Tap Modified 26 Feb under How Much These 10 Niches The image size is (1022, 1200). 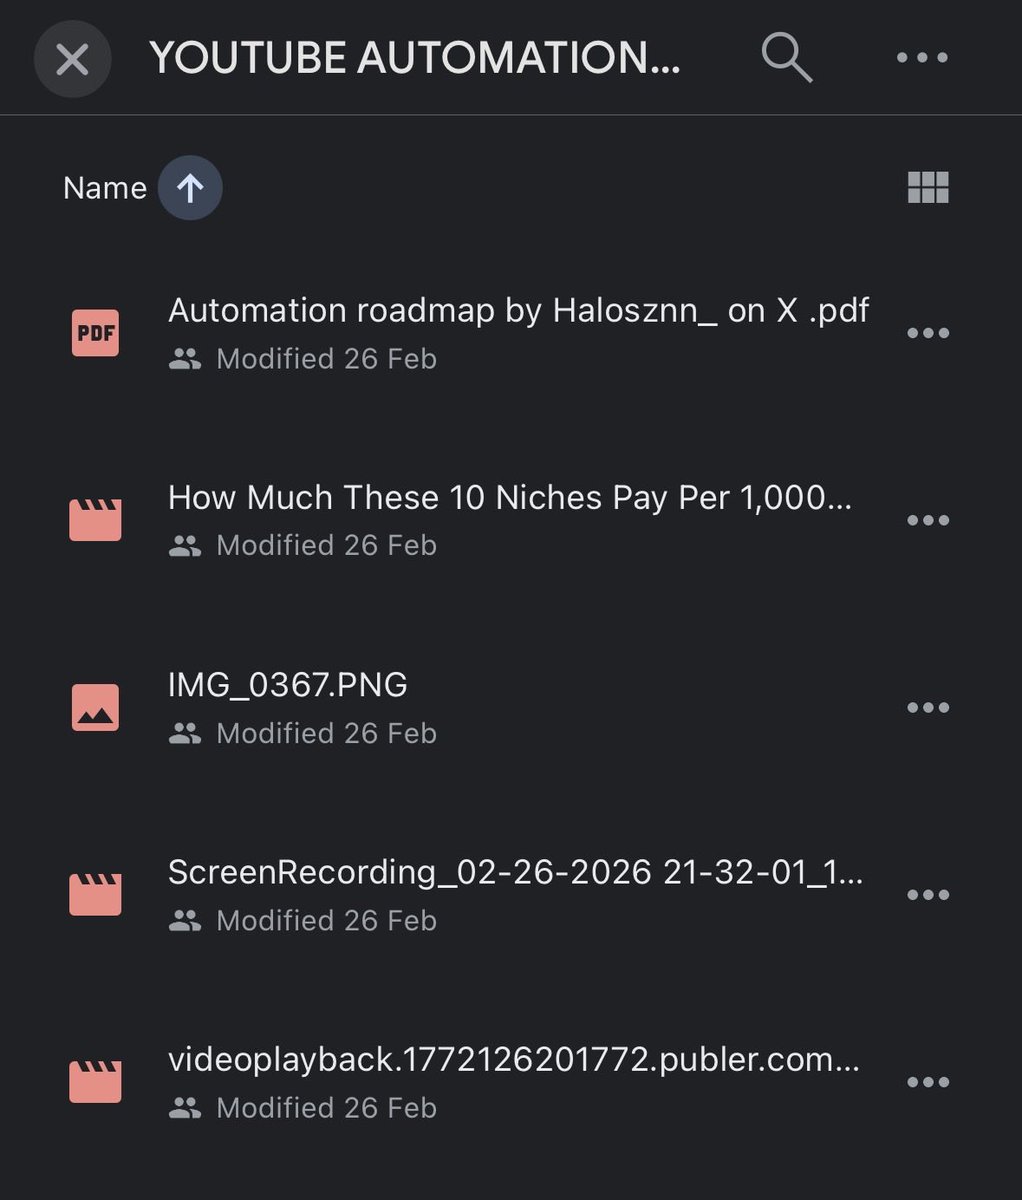coord(327,546)
